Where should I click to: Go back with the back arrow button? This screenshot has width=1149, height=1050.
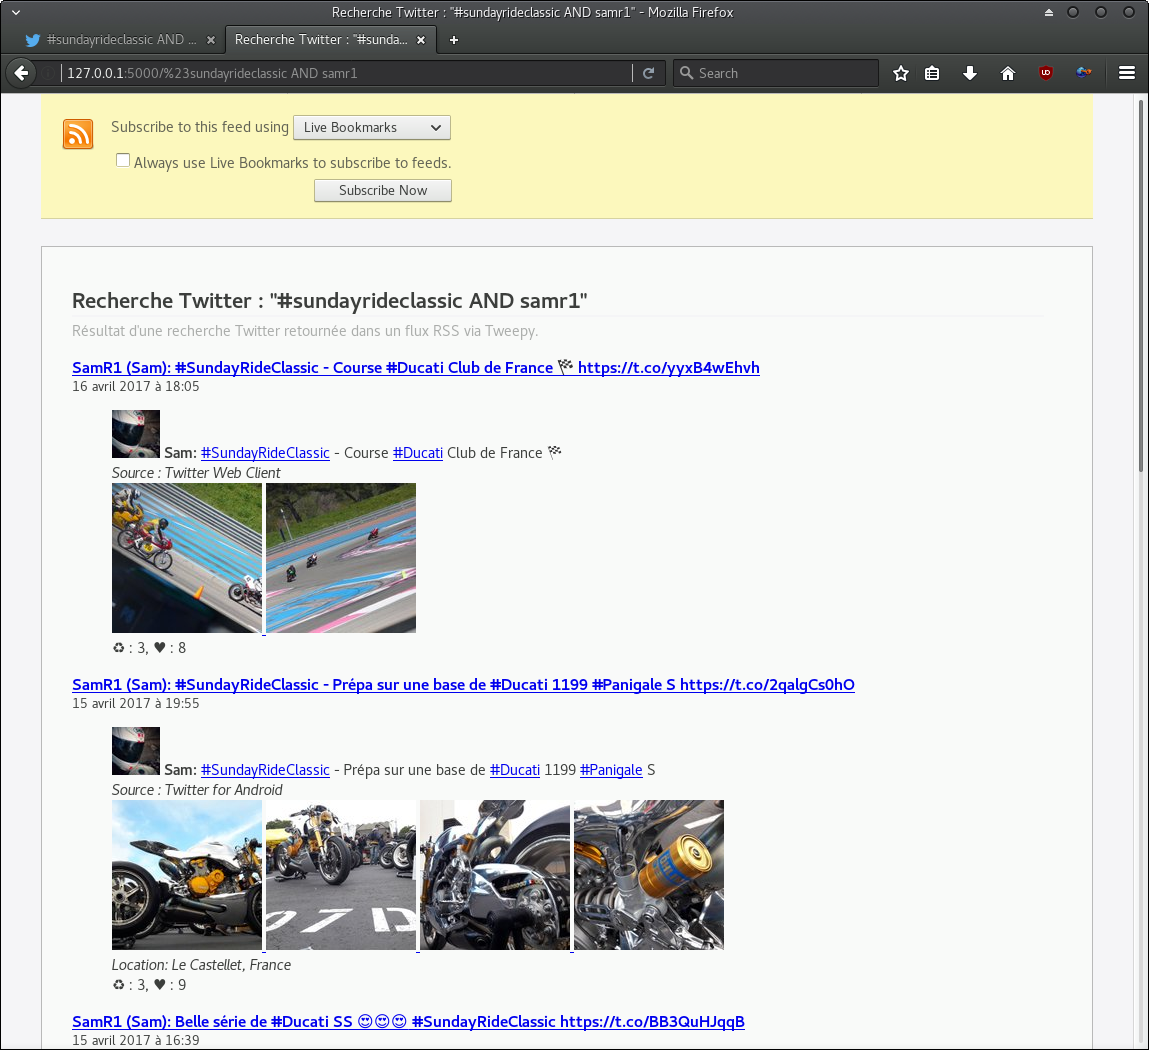tap(21, 73)
